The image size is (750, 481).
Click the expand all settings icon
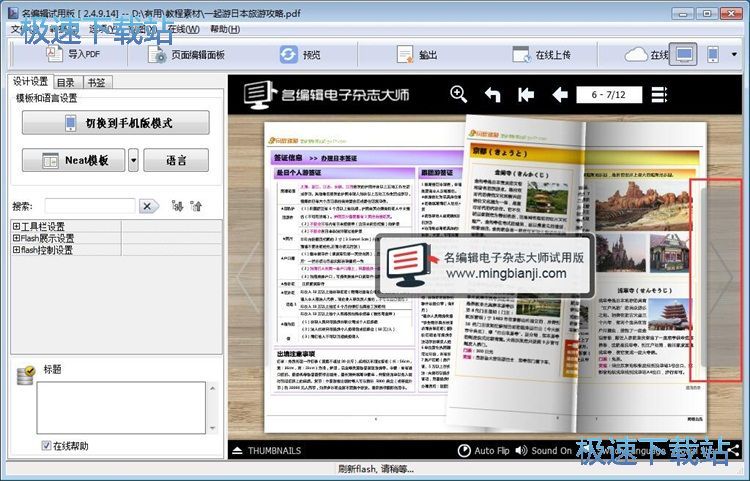[x=177, y=206]
